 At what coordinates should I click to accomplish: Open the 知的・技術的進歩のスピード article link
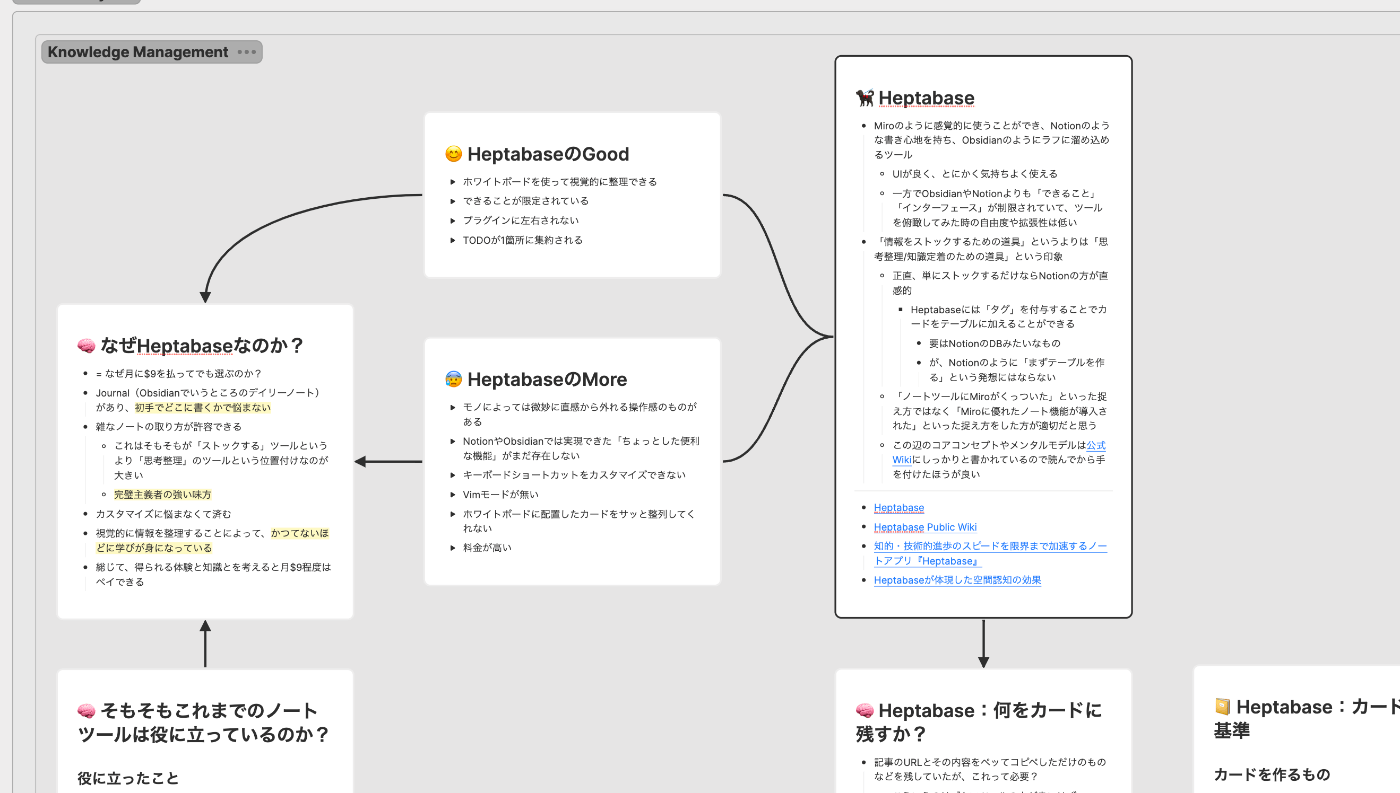(x=990, y=553)
